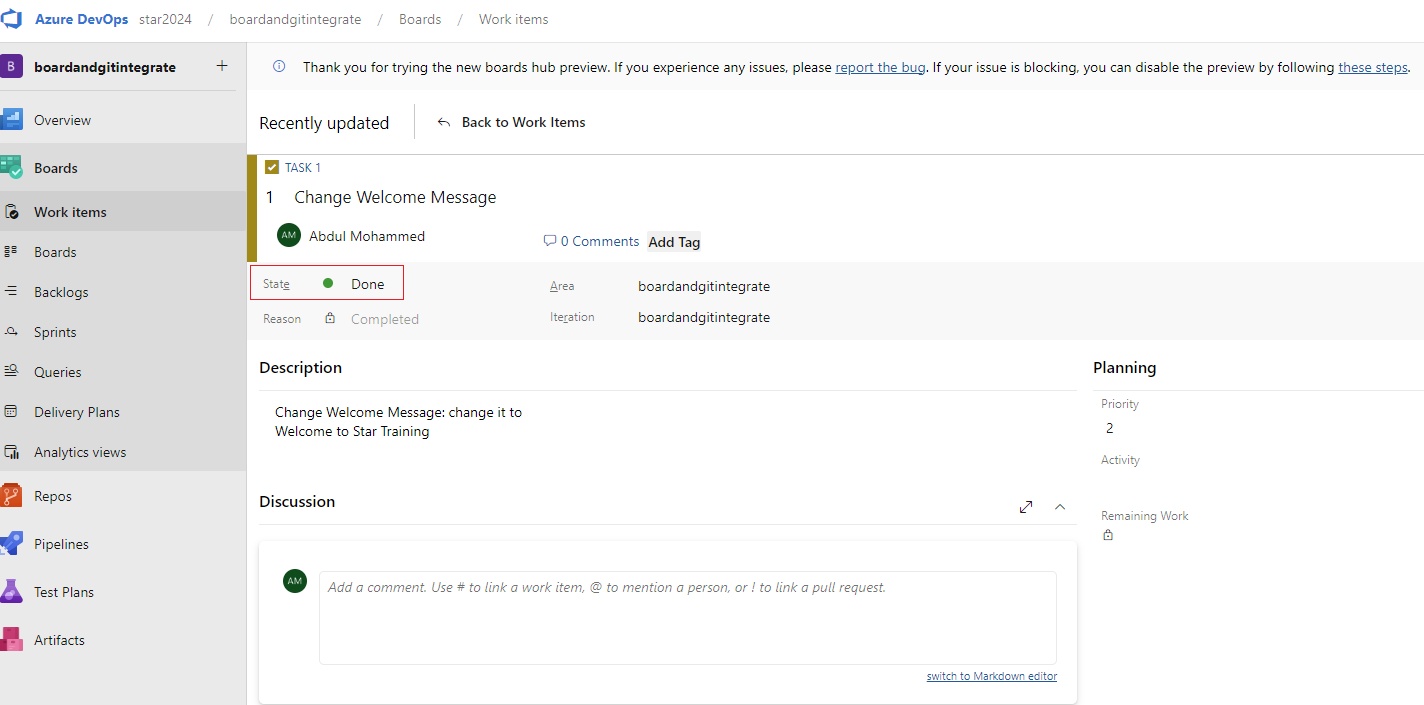
Task: Click the Delivery Plans icon
Action: (x=12, y=412)
